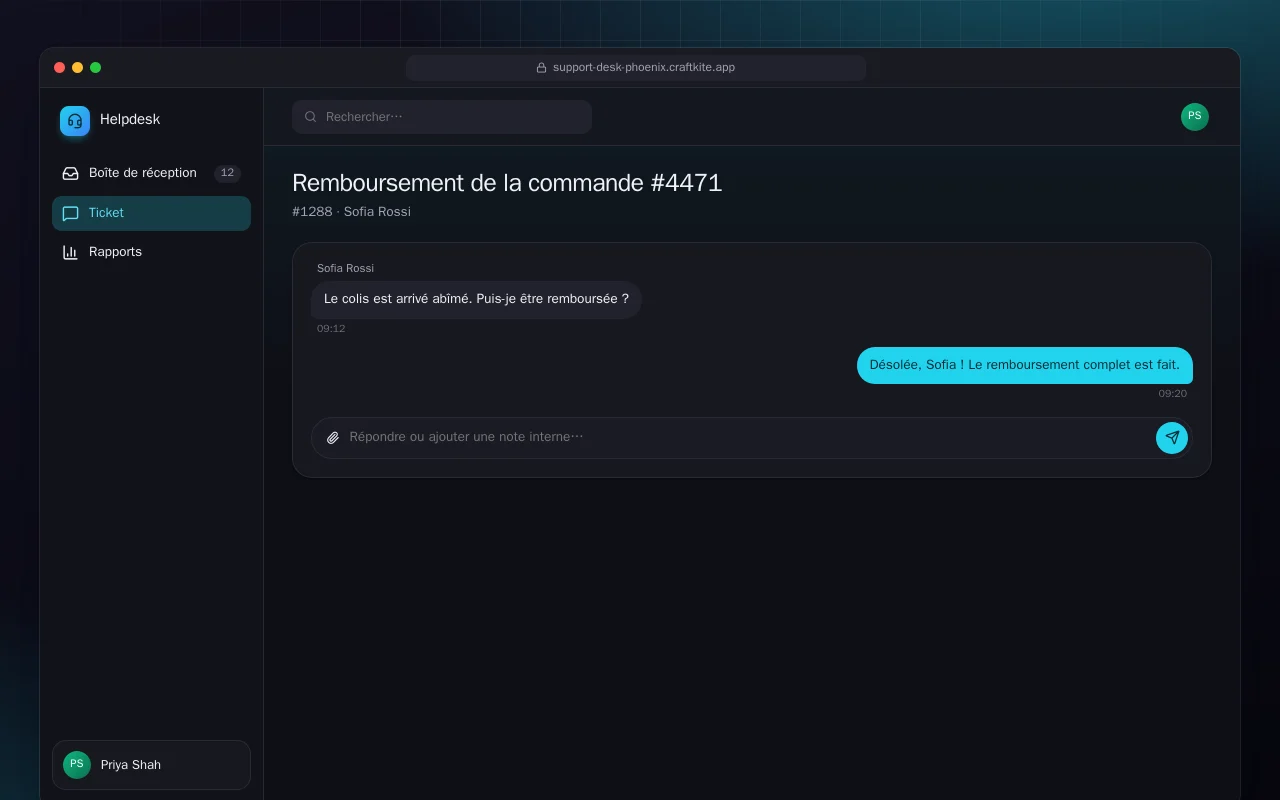The height and width of the screenshot is (800, 1280).
Task: Click the Ticket chat bubble icon
Action: click(x=70, y=213)
